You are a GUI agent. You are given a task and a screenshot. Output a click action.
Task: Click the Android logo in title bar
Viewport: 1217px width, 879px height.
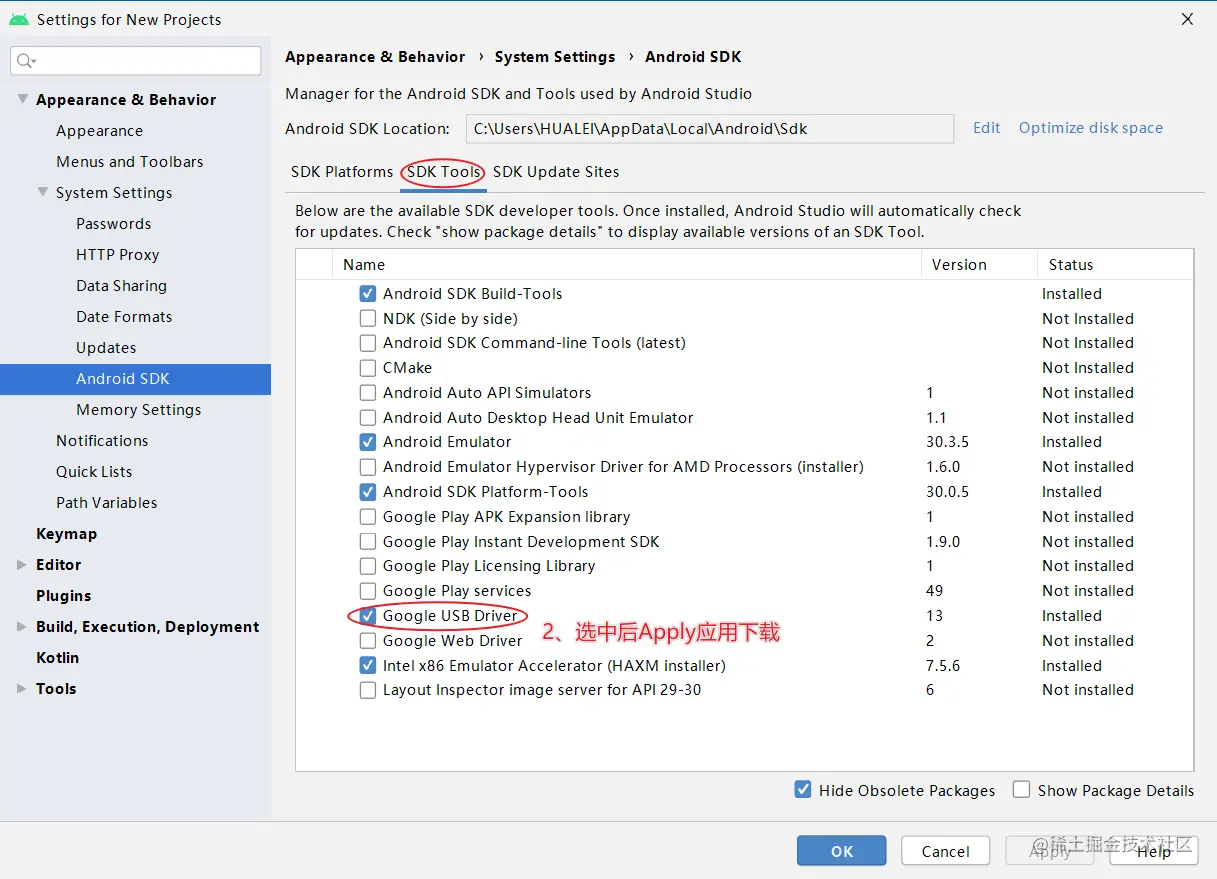18,19
